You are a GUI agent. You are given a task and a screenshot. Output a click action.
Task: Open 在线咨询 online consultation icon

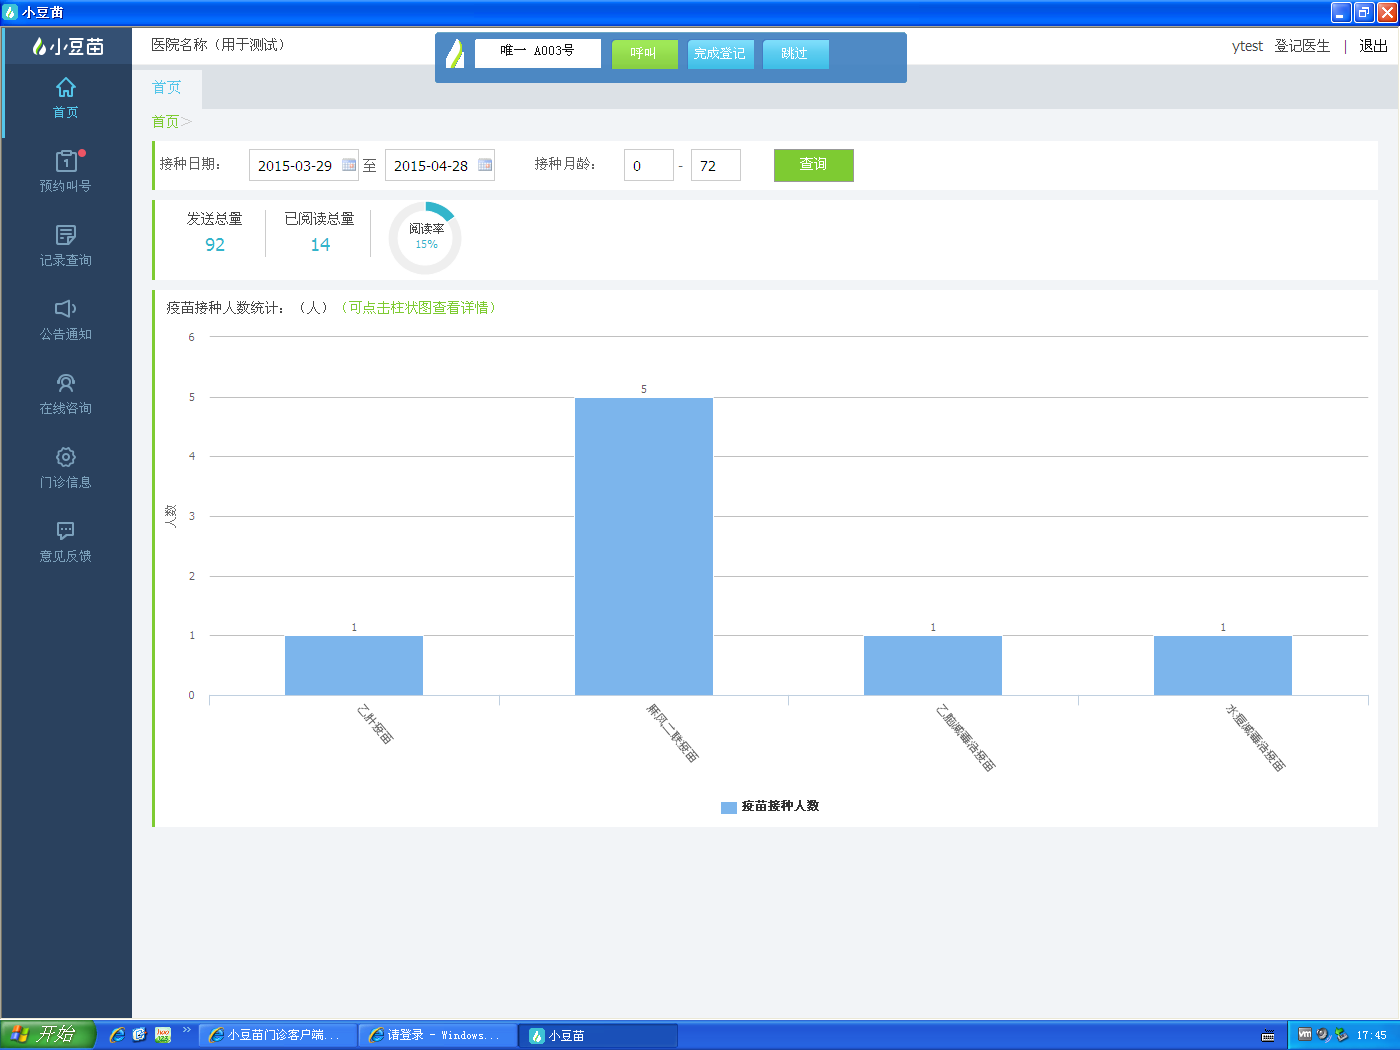(66, 383)
